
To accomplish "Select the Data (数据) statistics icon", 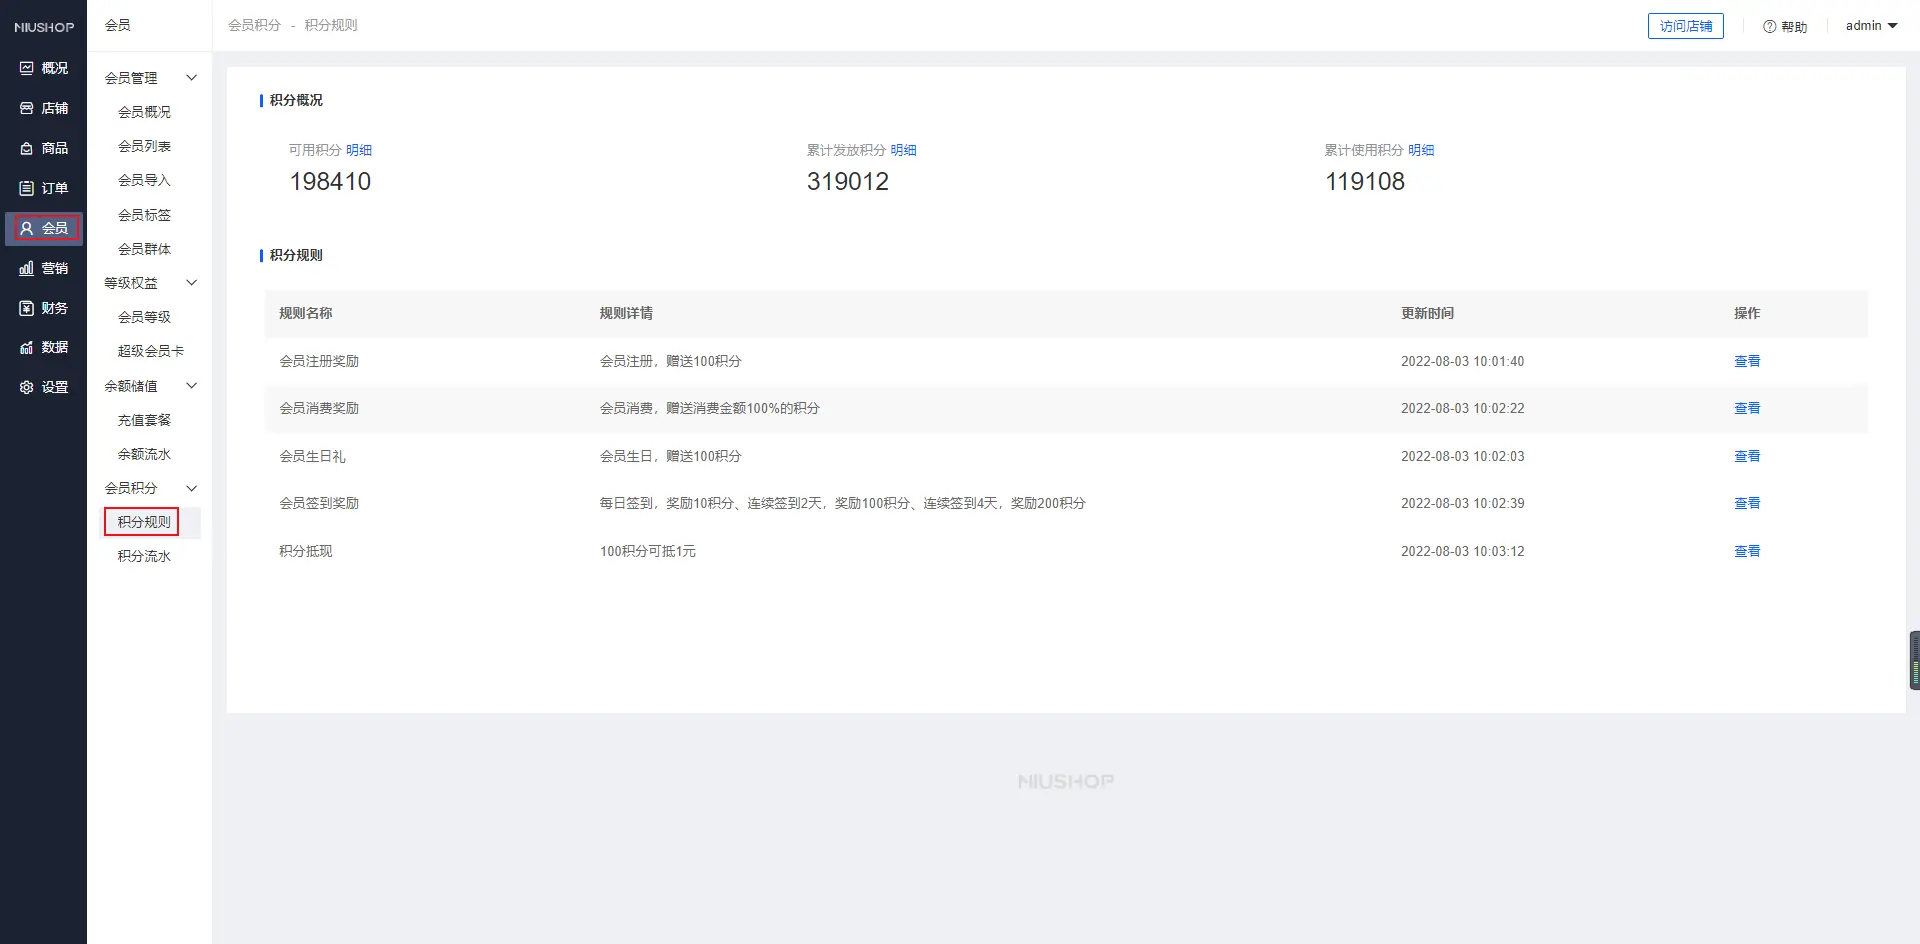I will 27,347.
